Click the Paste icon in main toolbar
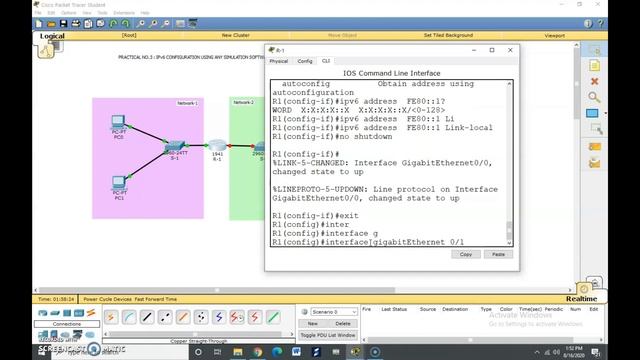Screen dimensions: 640x360 (x=100, y=24)
